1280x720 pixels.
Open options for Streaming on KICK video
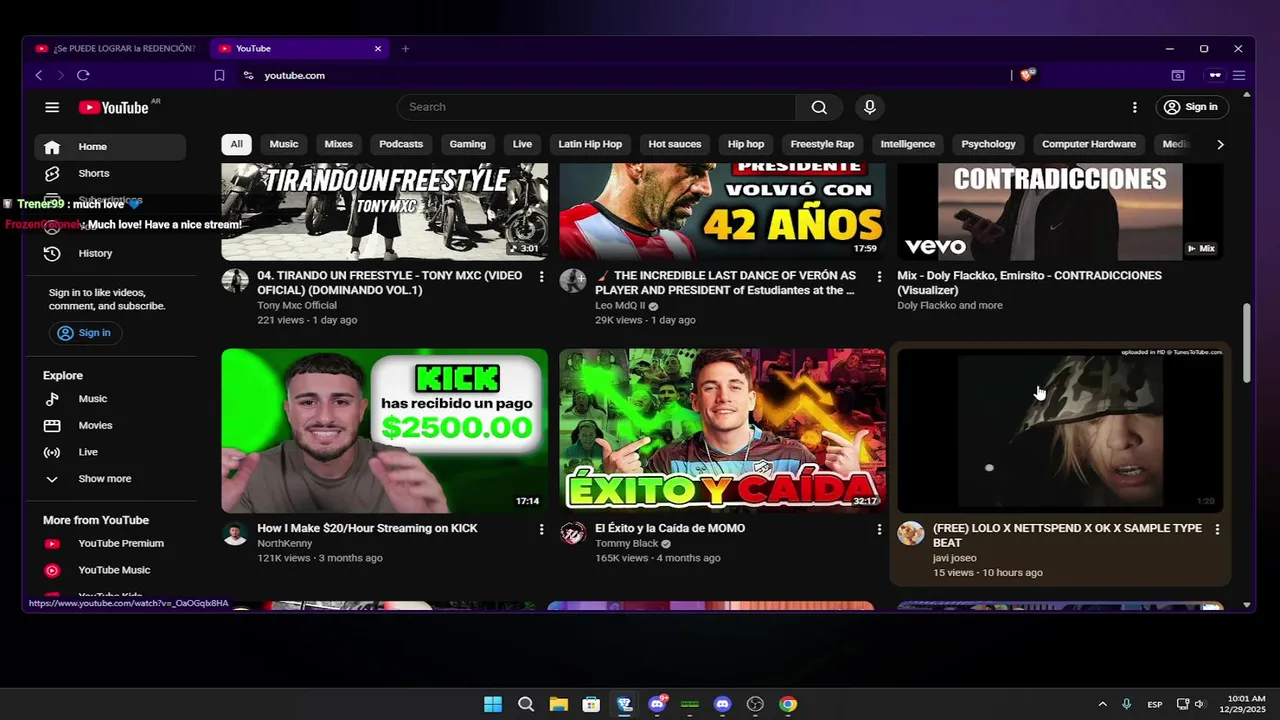(542, 529)
